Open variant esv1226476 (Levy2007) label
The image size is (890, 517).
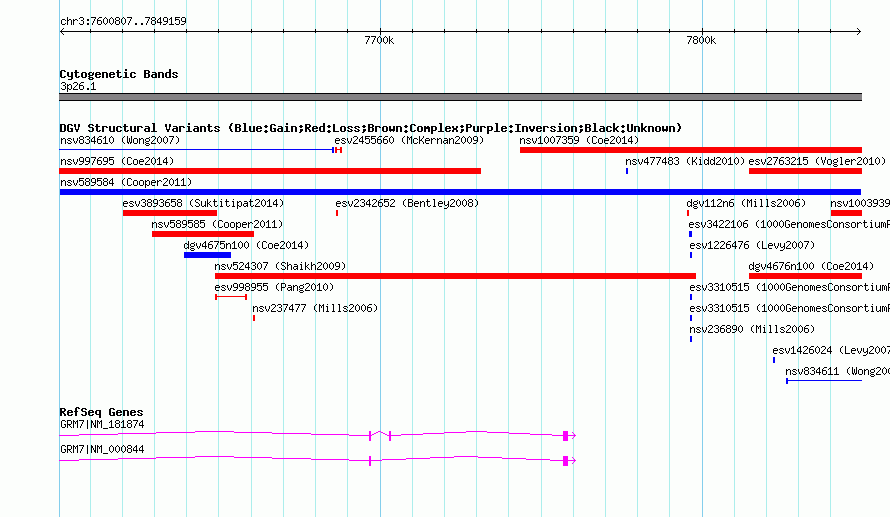(x=752, y=245)
